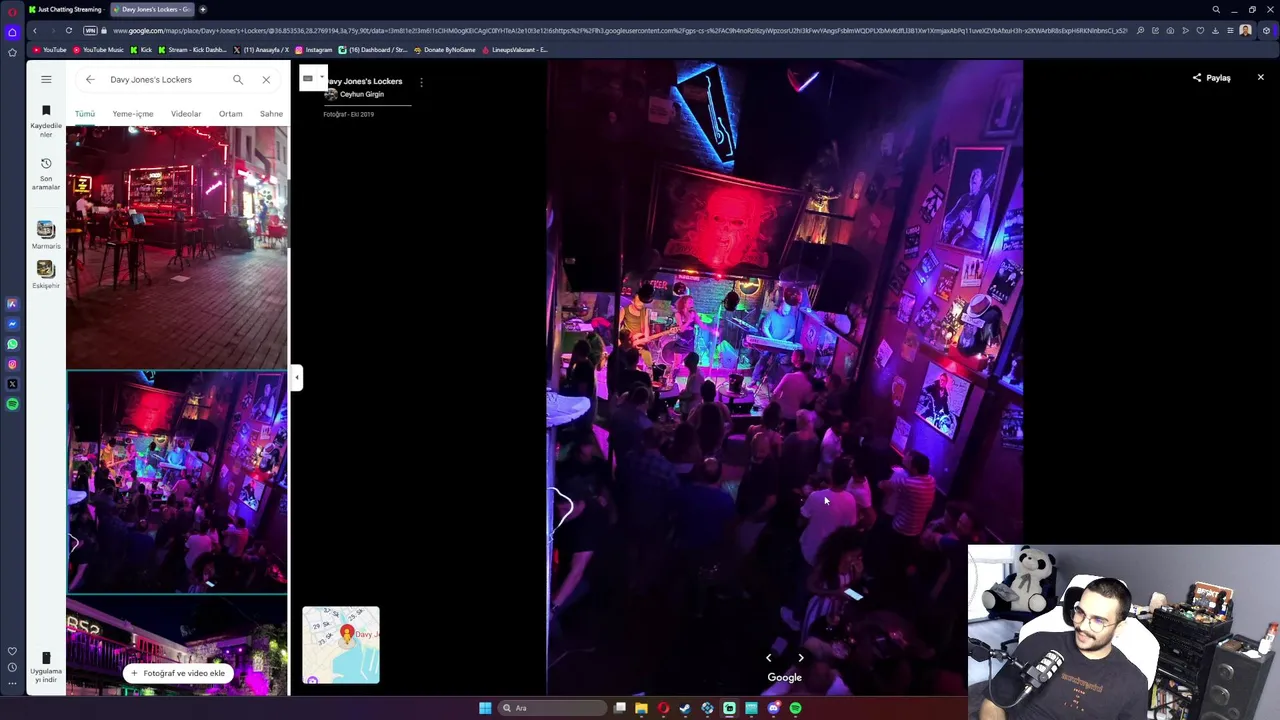Click Uygulamayı indir get app button

coord(46,668)
